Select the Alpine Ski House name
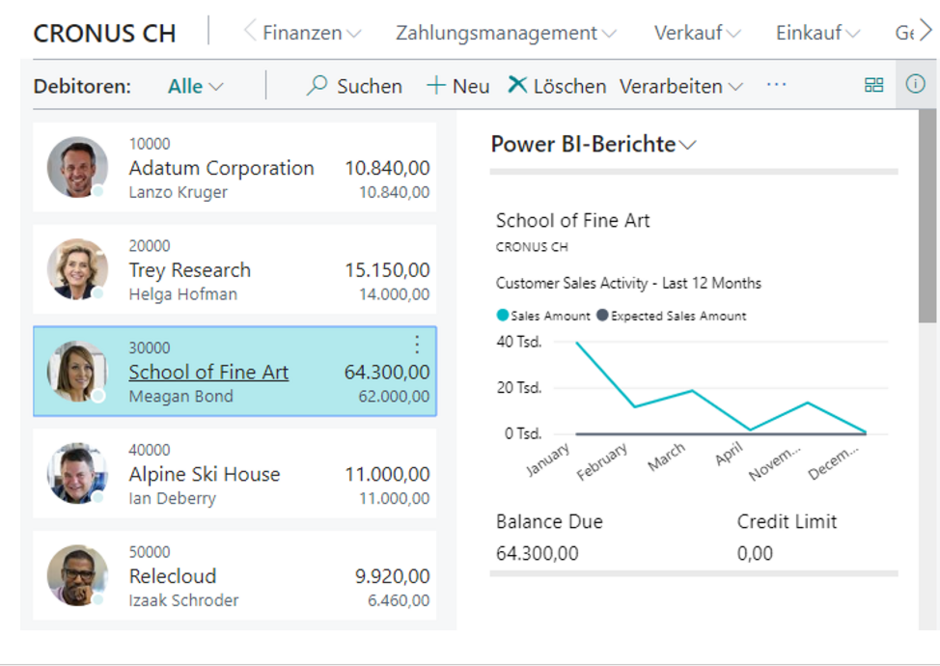 coord(204,474)
